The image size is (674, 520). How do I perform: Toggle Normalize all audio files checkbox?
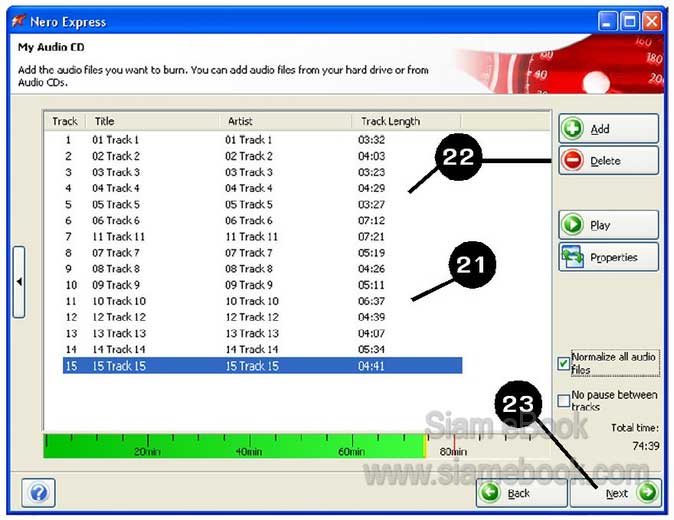(x=564, y=364)
